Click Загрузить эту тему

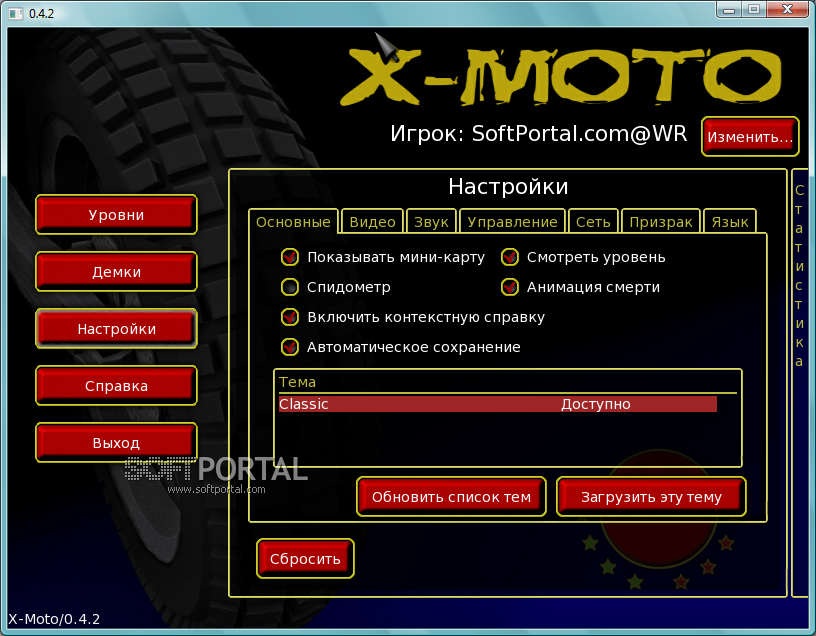pyautogui.click(x=651, y=497)
